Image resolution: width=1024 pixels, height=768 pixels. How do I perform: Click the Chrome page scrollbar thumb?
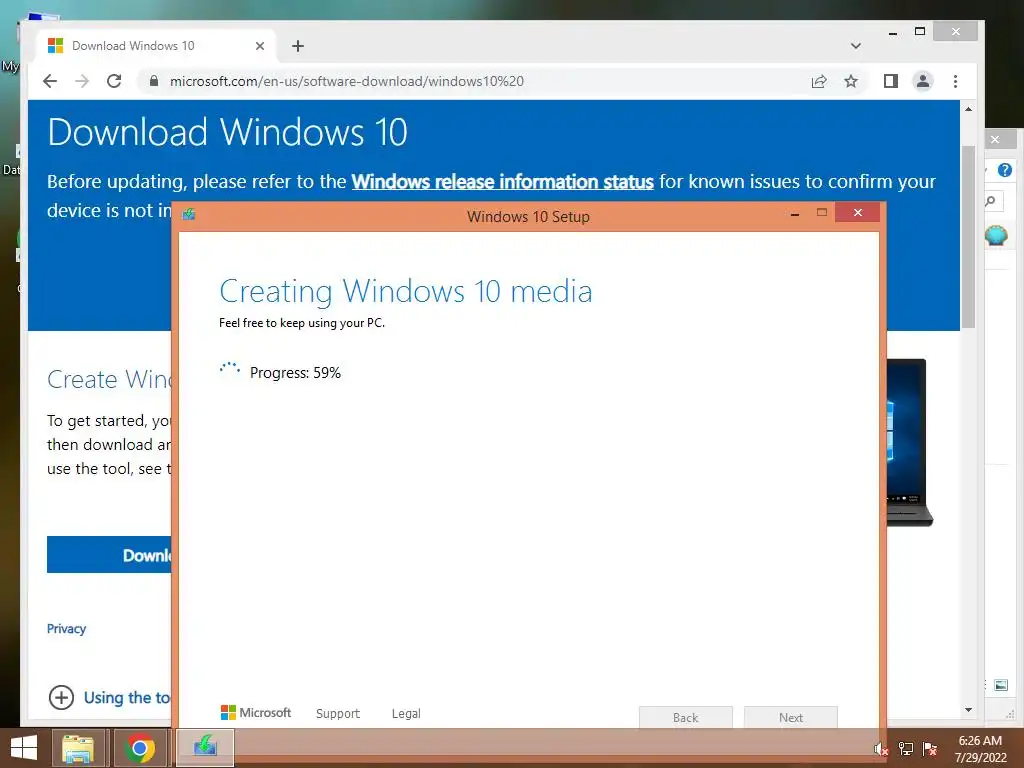tap(968, 236)
